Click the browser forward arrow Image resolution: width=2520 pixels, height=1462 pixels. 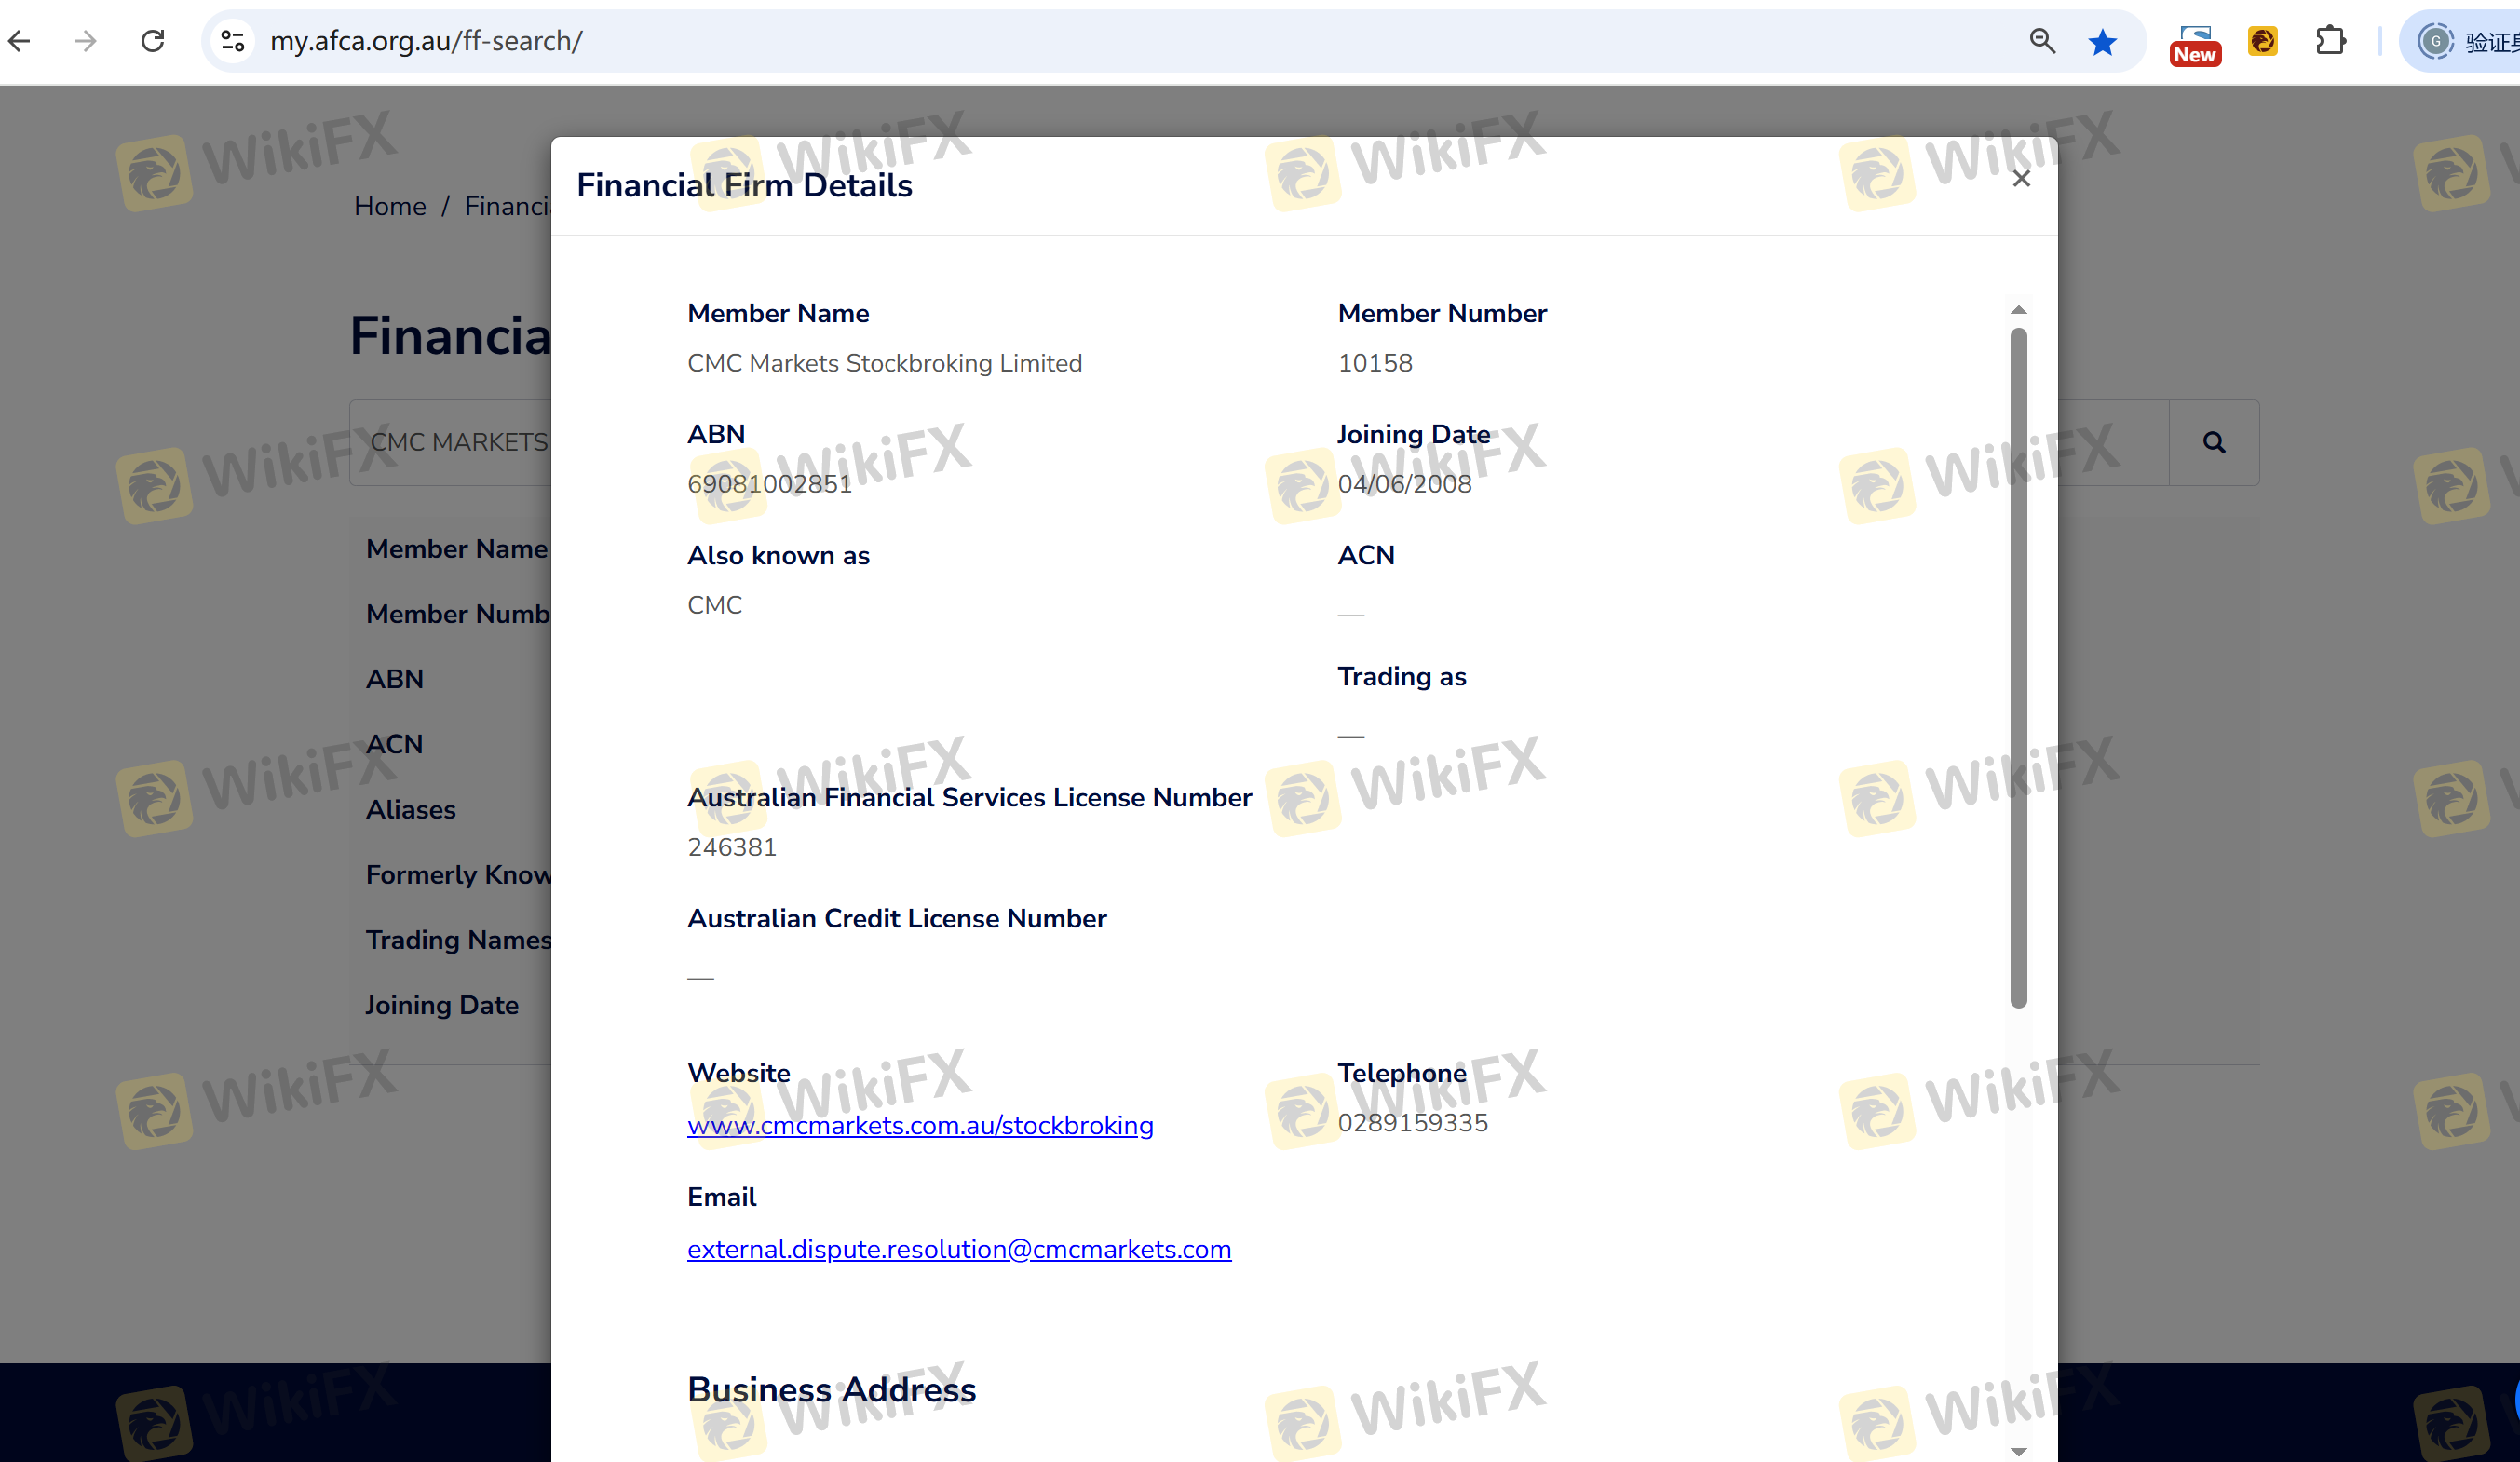tap(86, 41)
